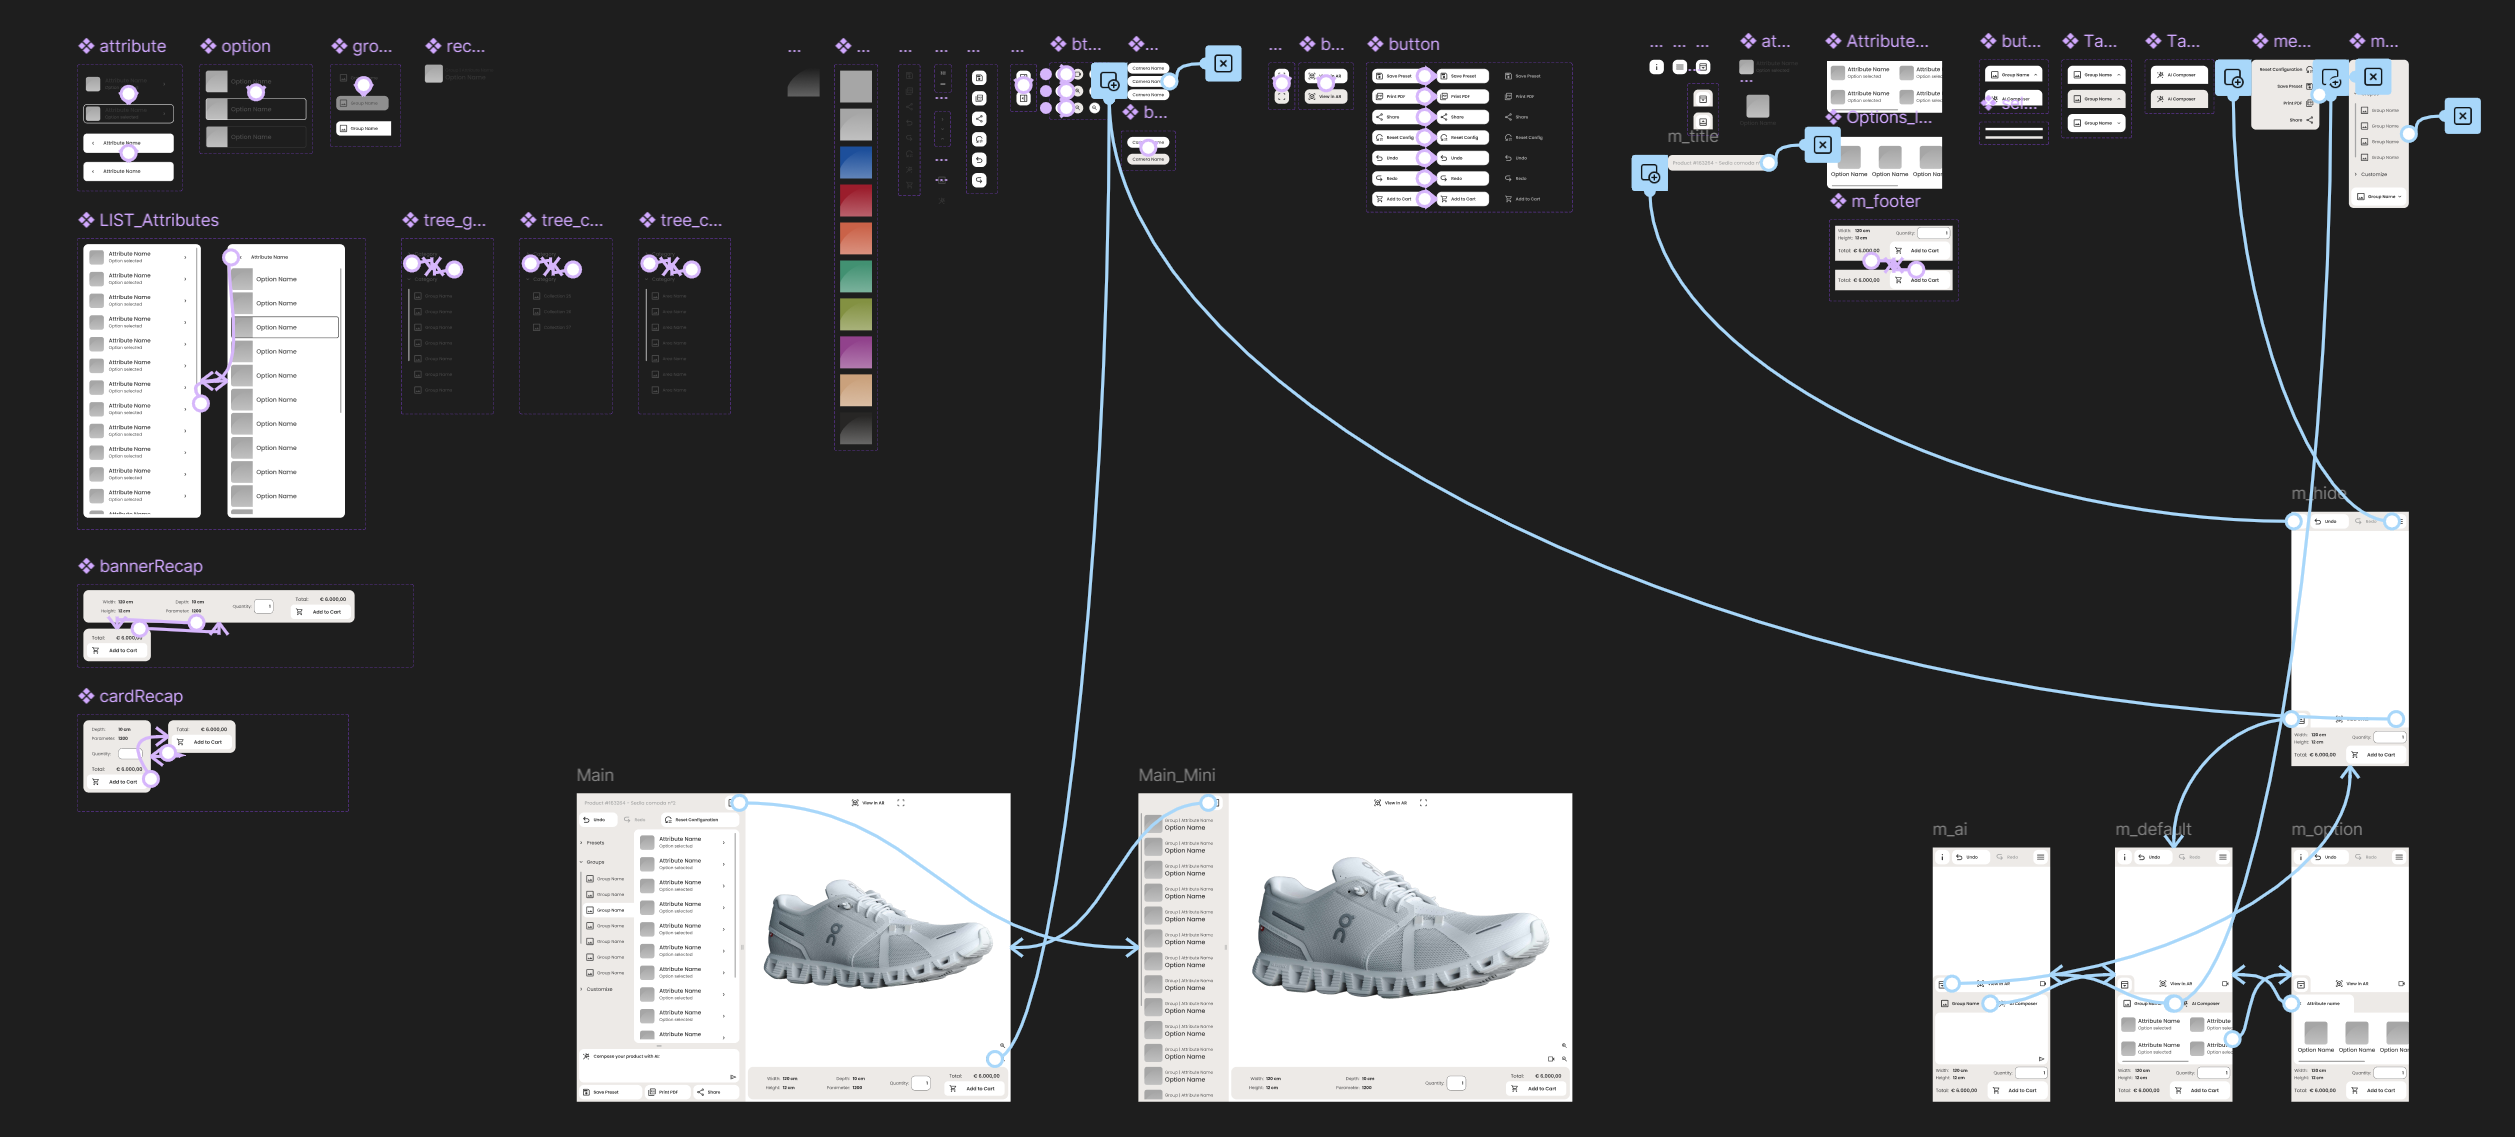Viewport: 2515px width, 1137px height.
Task: Select highlighted Option Name row in LIST_Attributes
Action: point(286,327)
